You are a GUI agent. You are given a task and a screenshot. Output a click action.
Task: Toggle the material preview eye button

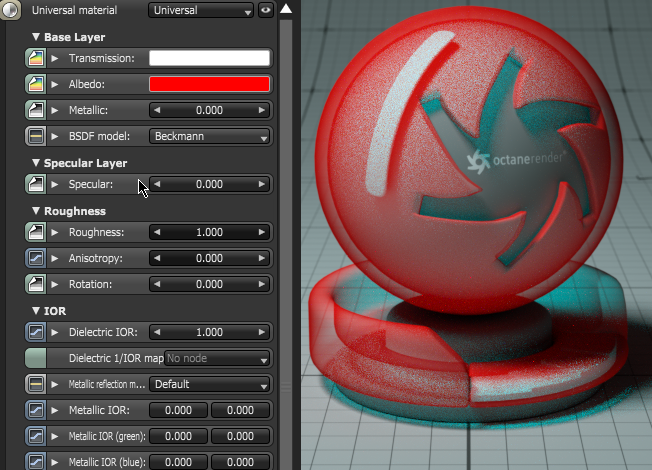266,10
